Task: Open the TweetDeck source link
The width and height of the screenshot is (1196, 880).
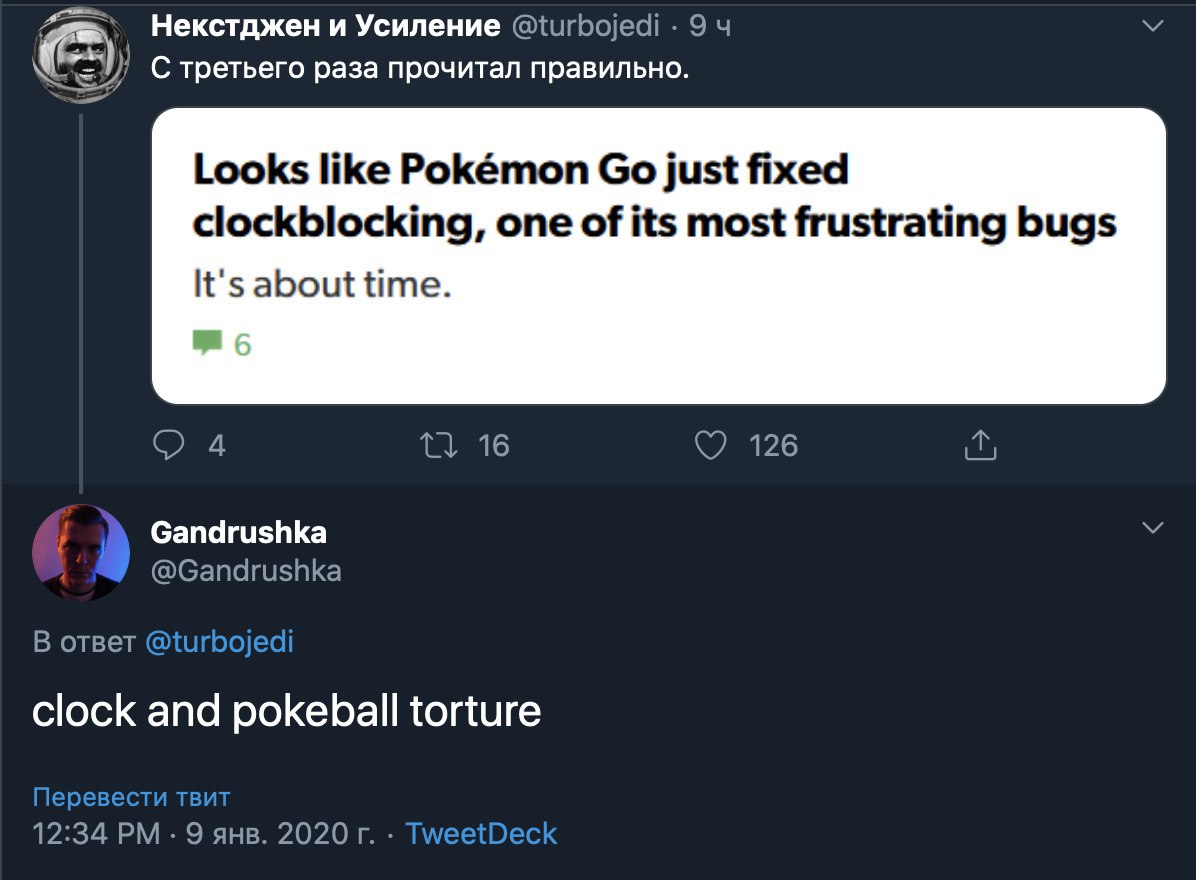Action: point(481,833)
